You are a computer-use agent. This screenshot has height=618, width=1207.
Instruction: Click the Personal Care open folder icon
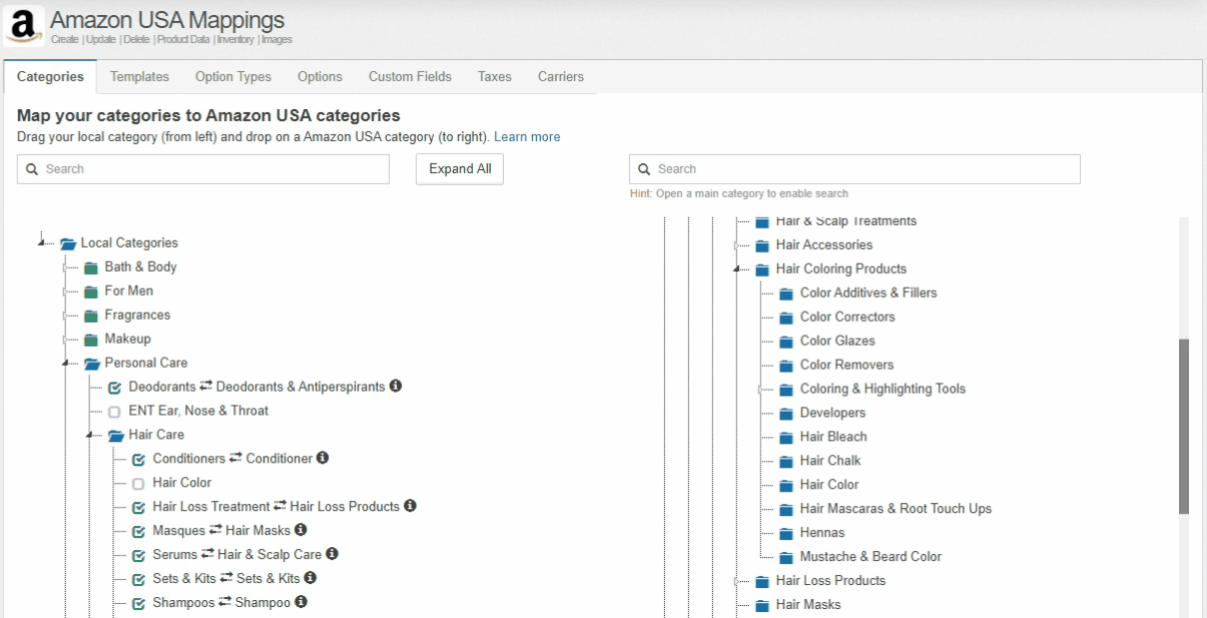pyautogui.click(x=92, y=363)
